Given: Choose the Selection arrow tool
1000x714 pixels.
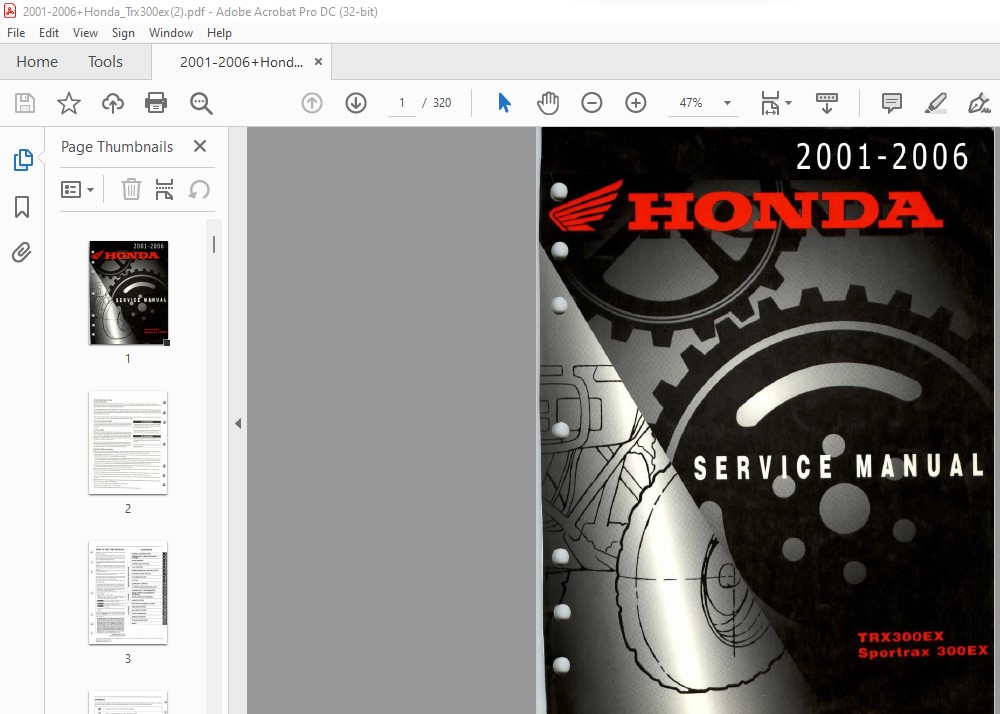Looking at the screenshot, I should pyautogui.click(x=504, y=103).
